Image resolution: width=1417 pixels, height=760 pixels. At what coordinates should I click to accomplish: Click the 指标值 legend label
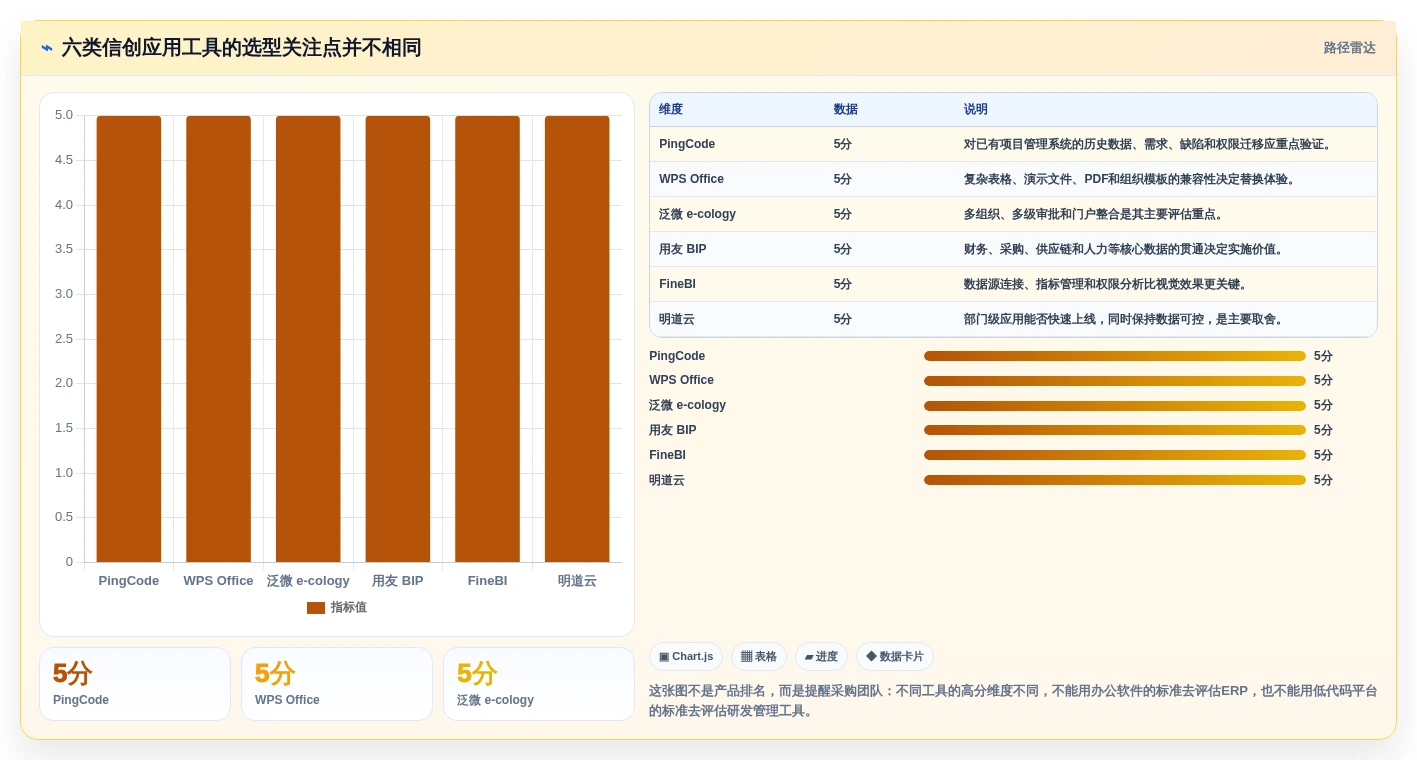click(349, 608)
